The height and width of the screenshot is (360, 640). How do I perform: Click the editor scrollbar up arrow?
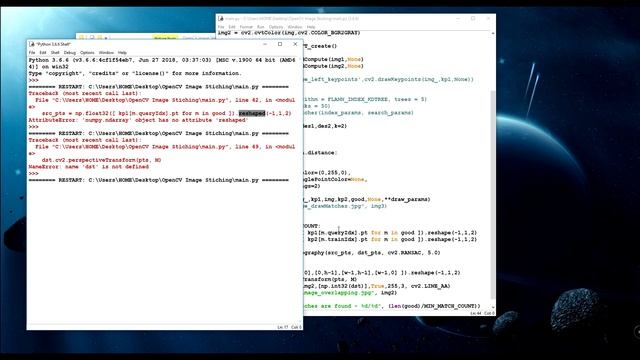click(x=493, y=33)
